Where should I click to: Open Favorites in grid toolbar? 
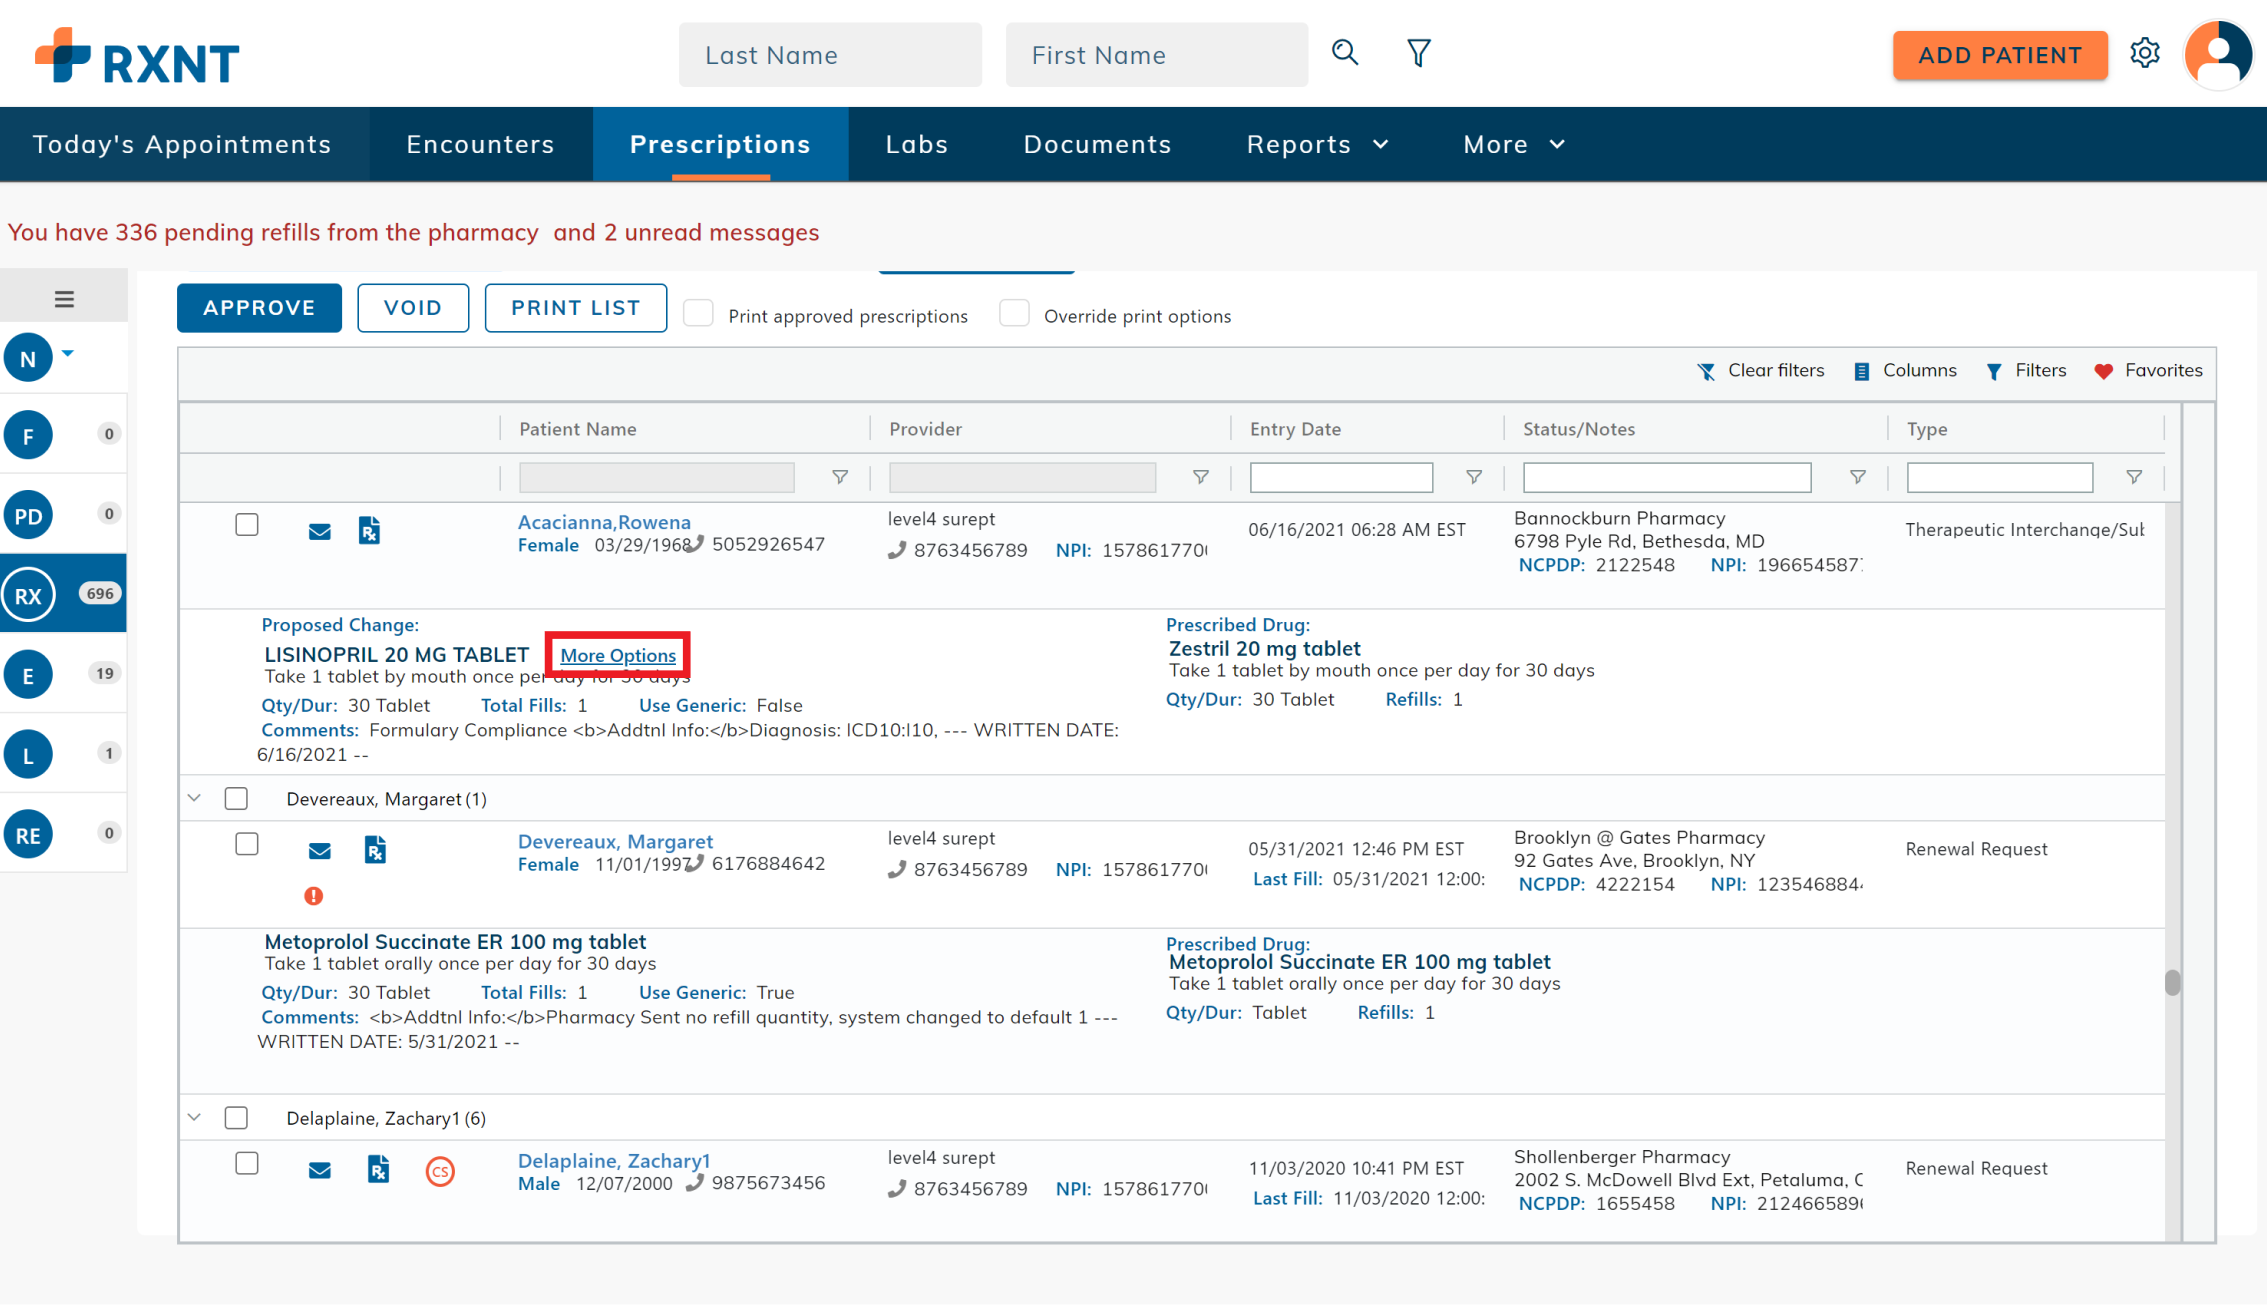click(2149, 371)
